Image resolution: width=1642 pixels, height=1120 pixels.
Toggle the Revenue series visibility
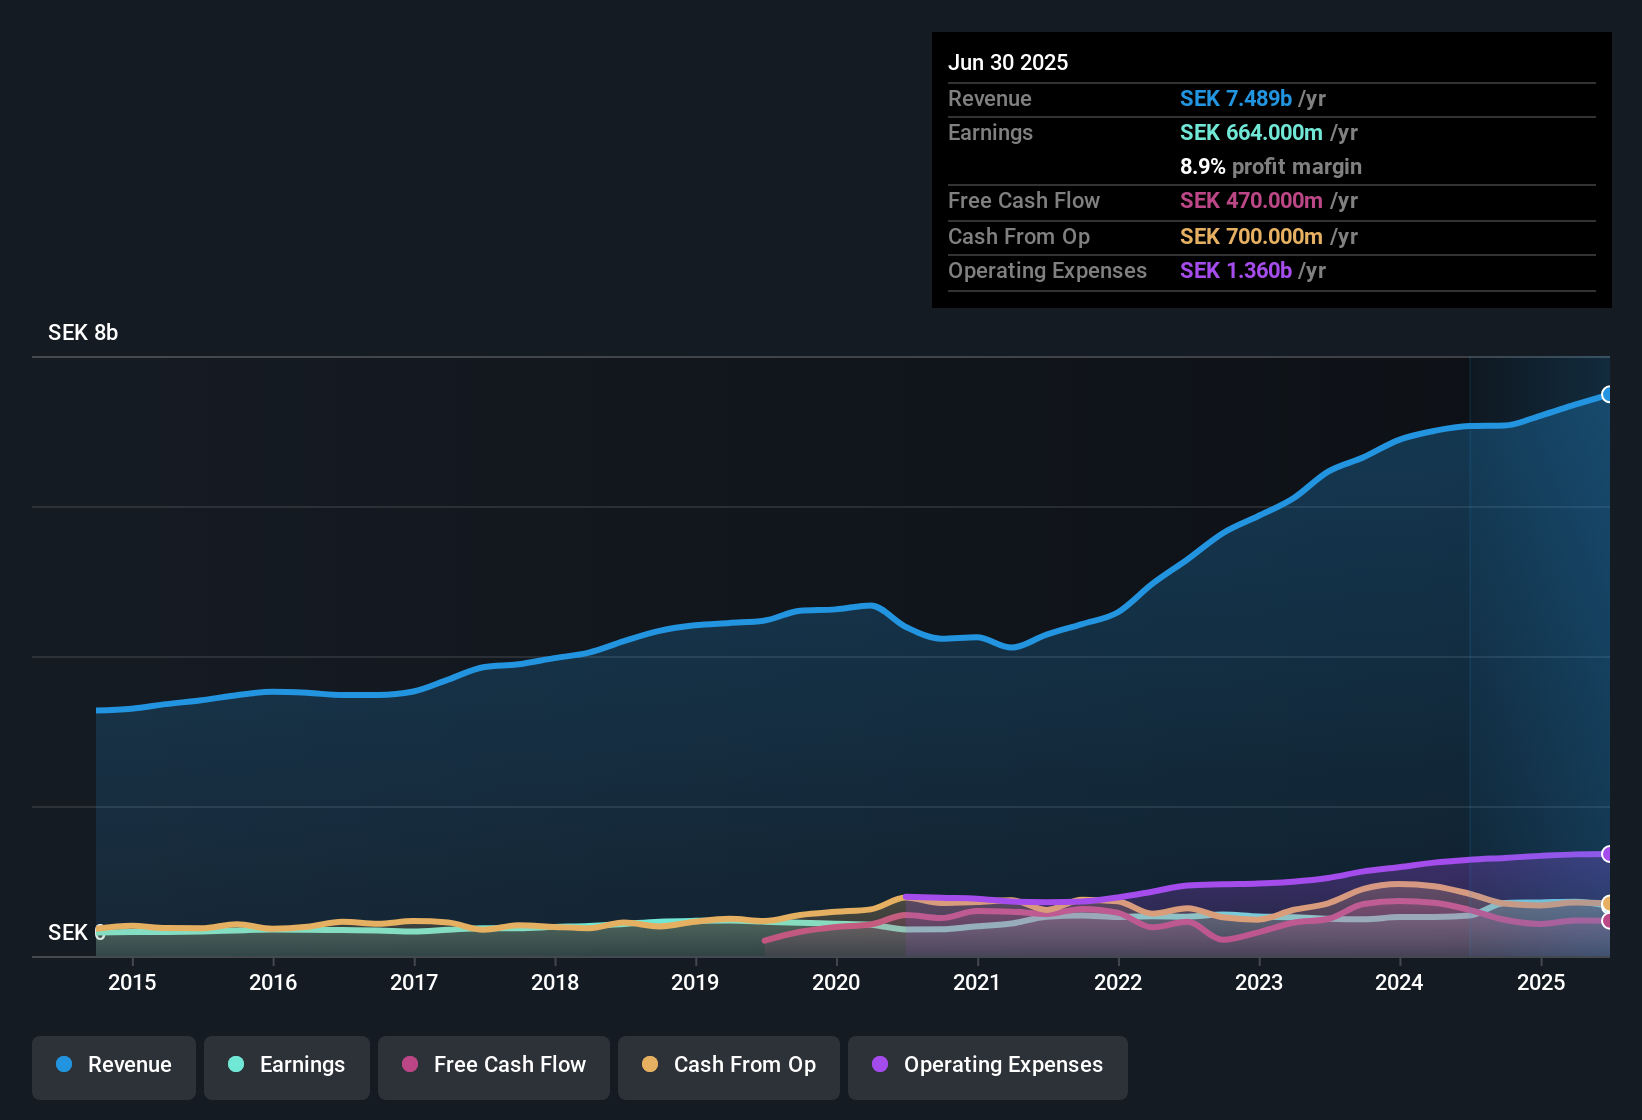pyautogui.click(x=113, y=1065)
